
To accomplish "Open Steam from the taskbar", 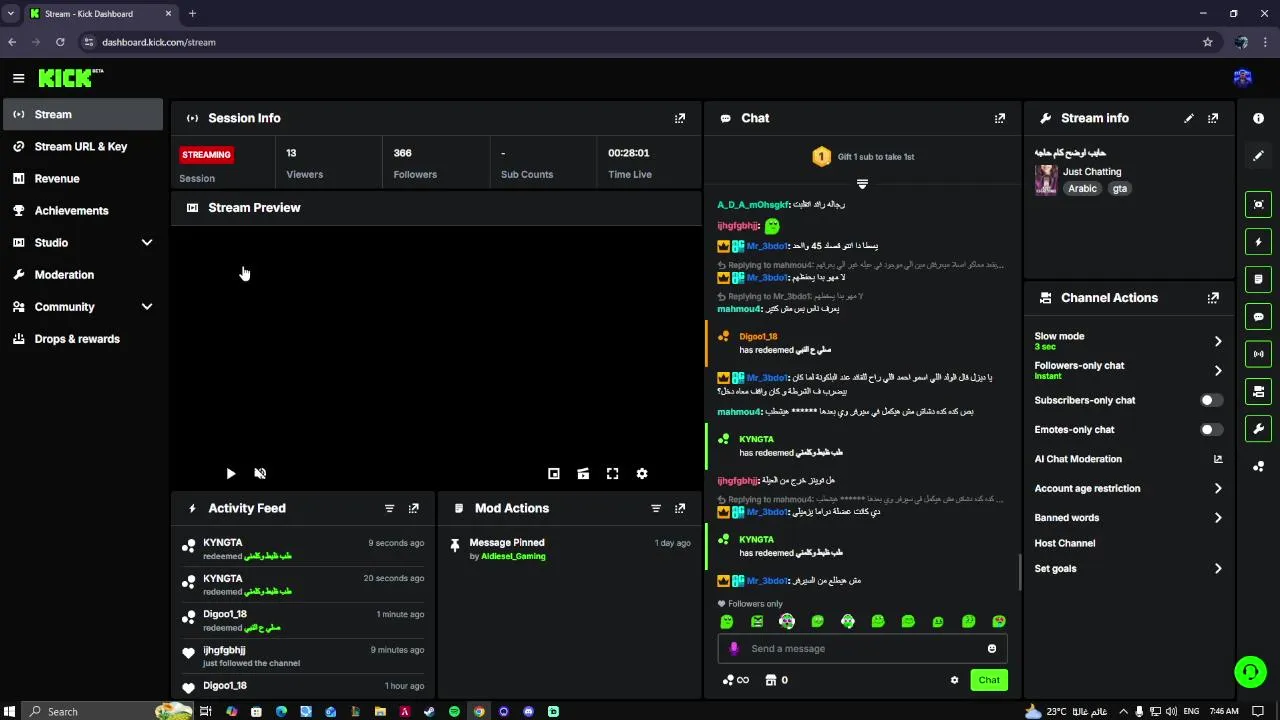I will point(429,711).
